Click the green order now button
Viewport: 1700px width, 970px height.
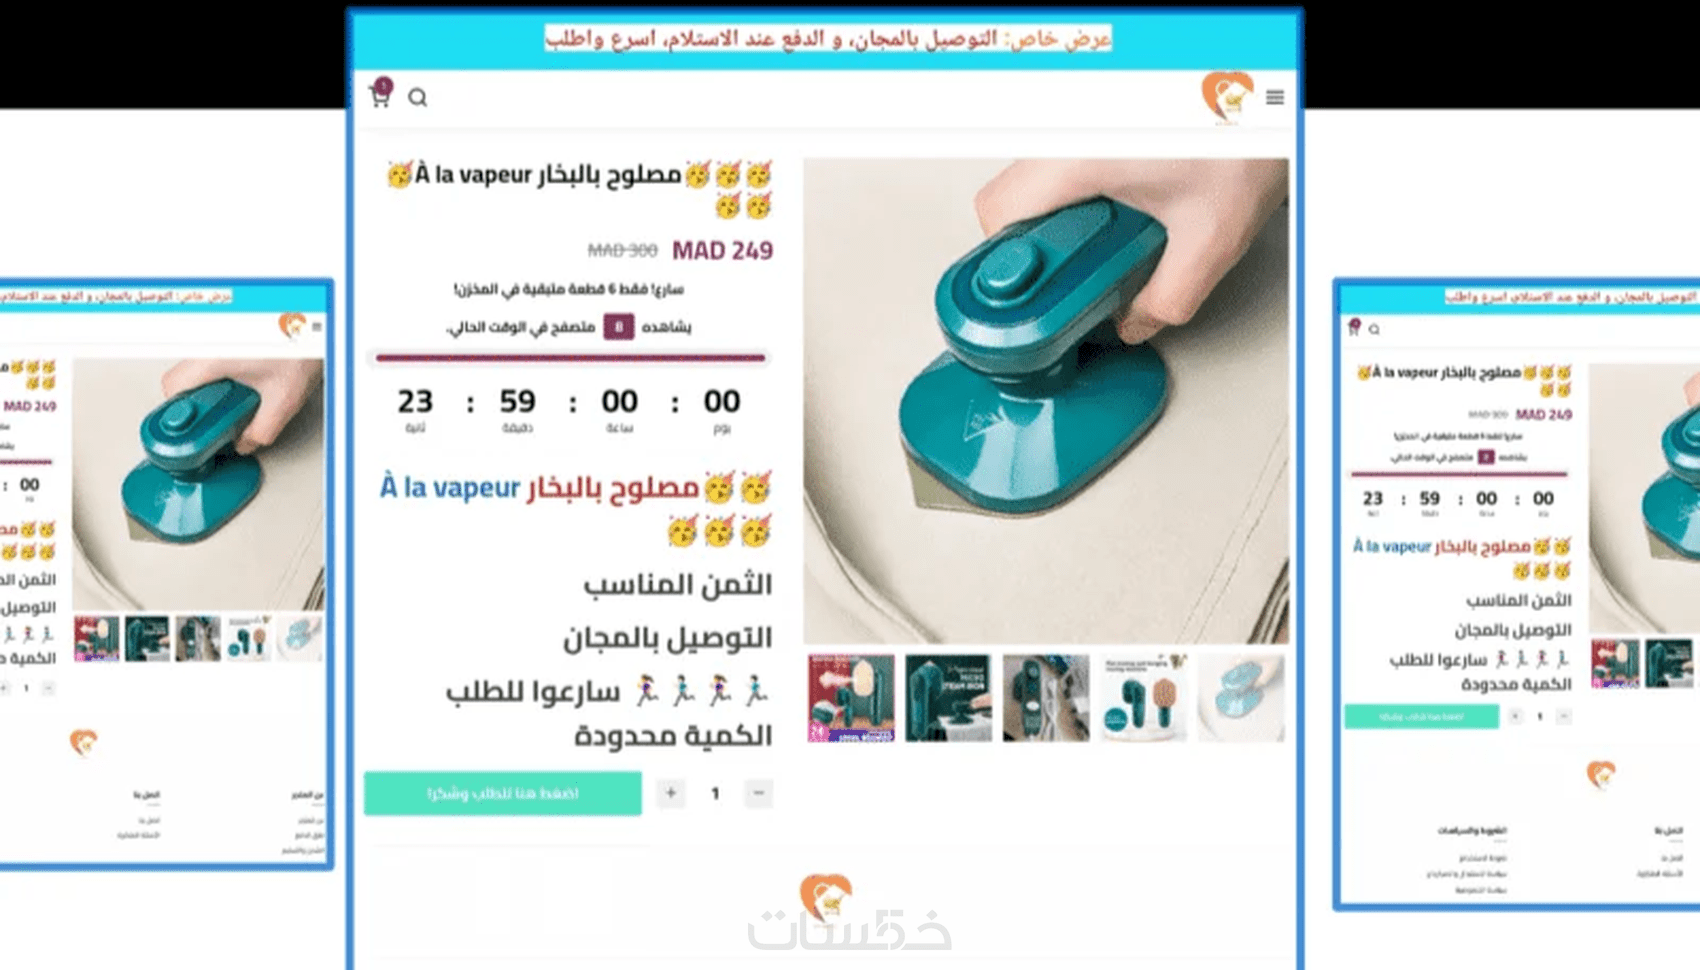coord(503,793)
